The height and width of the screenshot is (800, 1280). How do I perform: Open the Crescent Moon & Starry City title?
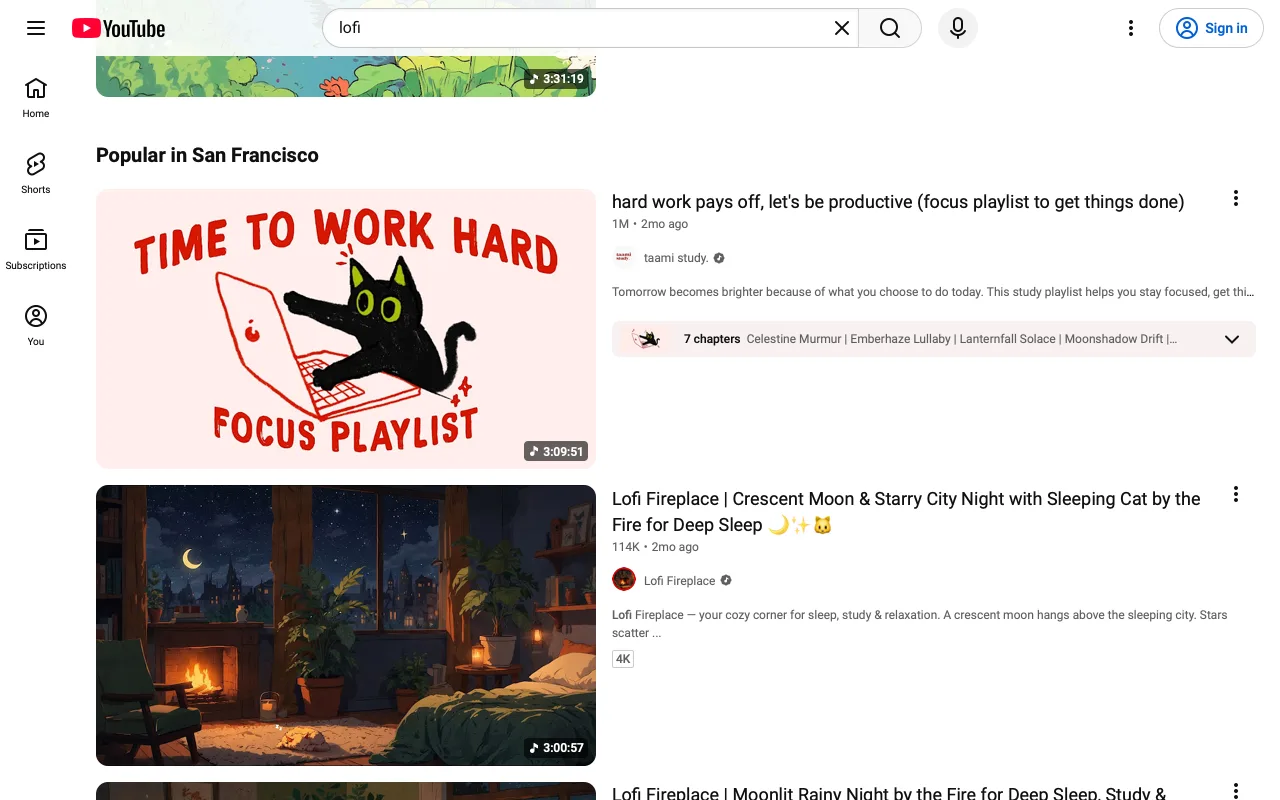[x=906, y=512]
